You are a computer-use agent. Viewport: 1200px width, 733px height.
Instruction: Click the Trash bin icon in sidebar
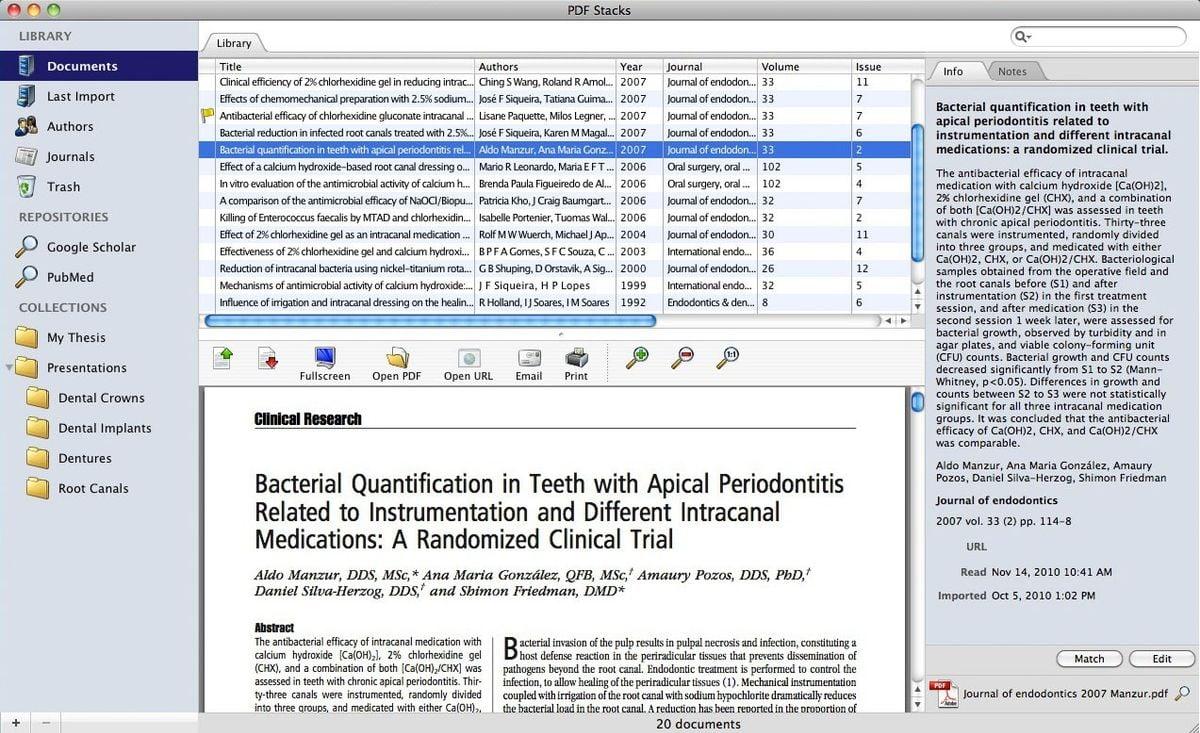26,186
